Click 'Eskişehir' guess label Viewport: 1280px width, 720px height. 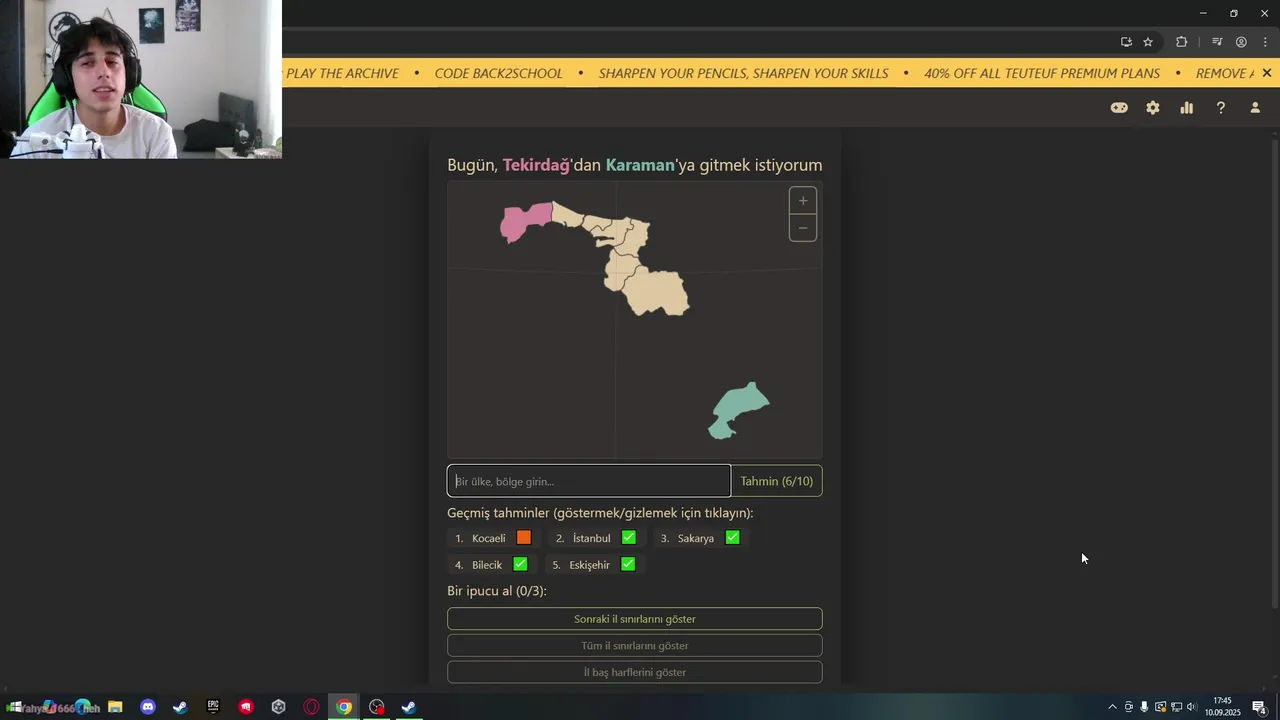pos(590,565)
